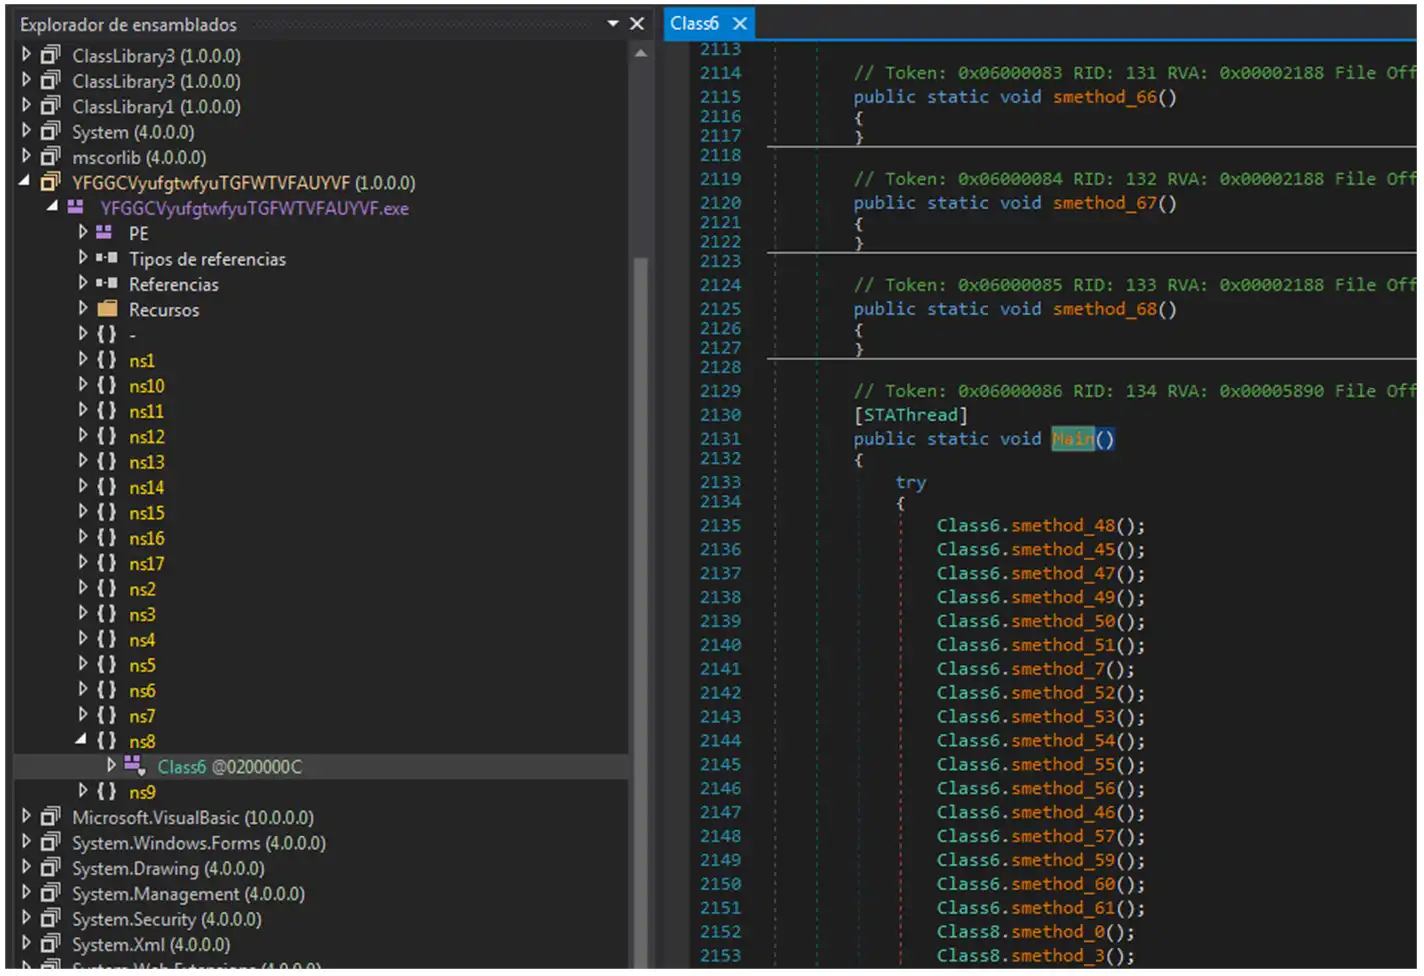This screenshot has height=976, width=1424.
Task: Click the ns16 namespace braces icon
Action: tap(107, 538)
